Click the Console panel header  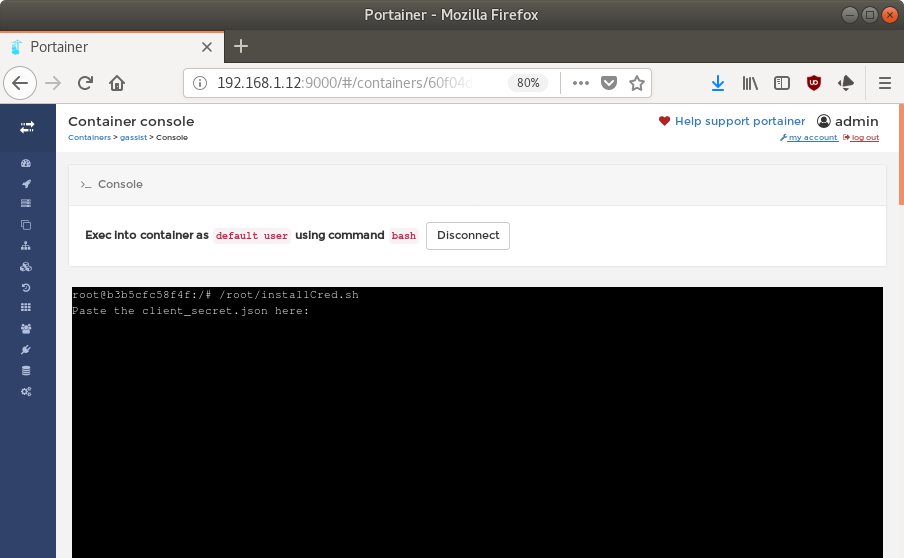tap(477, 184)
